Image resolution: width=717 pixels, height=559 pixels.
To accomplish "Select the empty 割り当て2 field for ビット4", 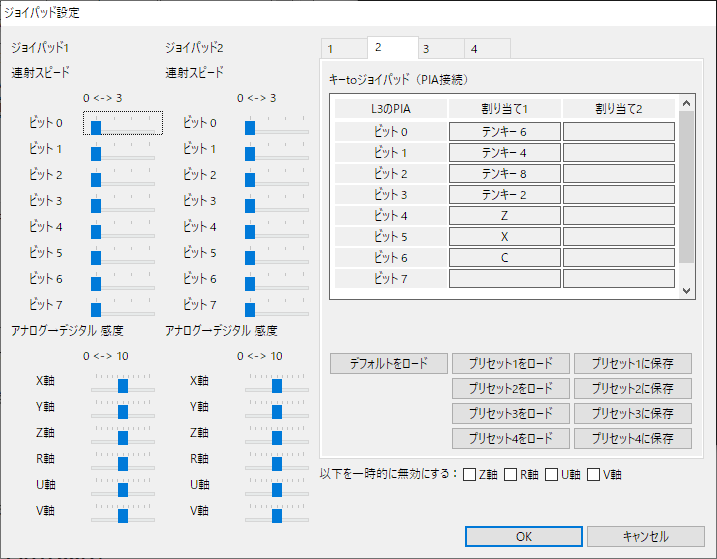I will pyautogui.click(x=618, y=215).
